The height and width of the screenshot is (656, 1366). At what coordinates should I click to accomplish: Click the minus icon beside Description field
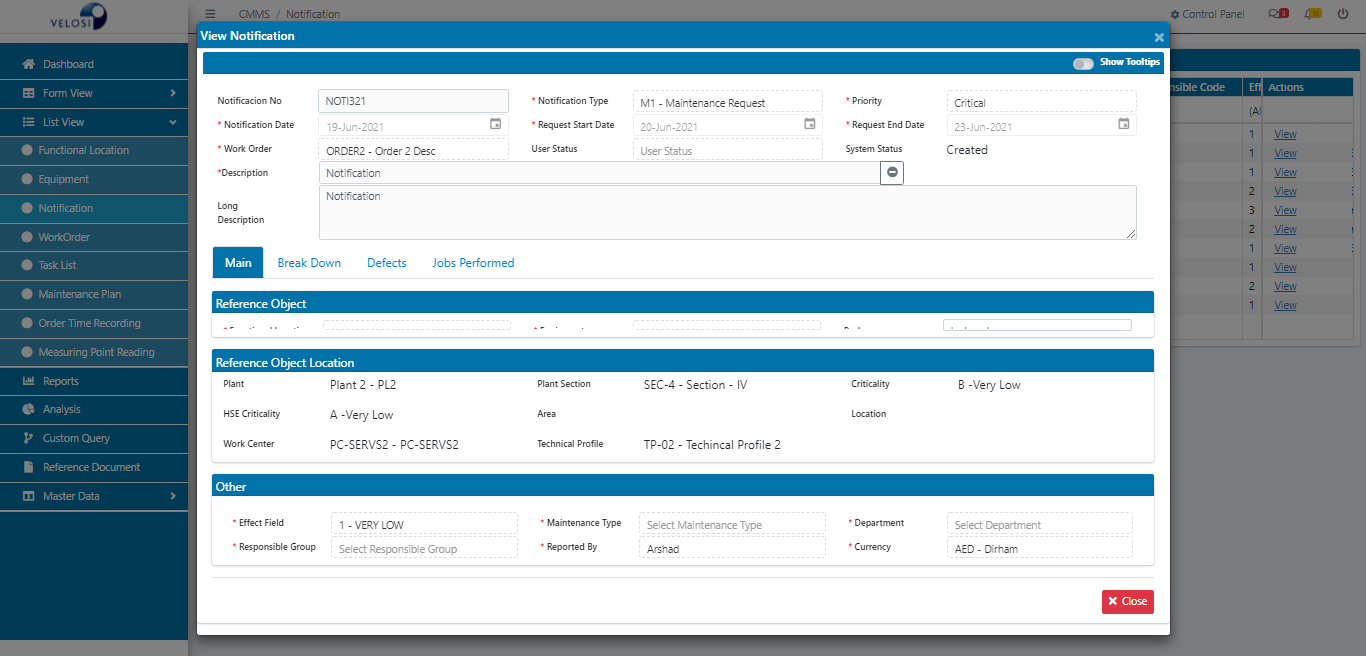coord(890,172)
